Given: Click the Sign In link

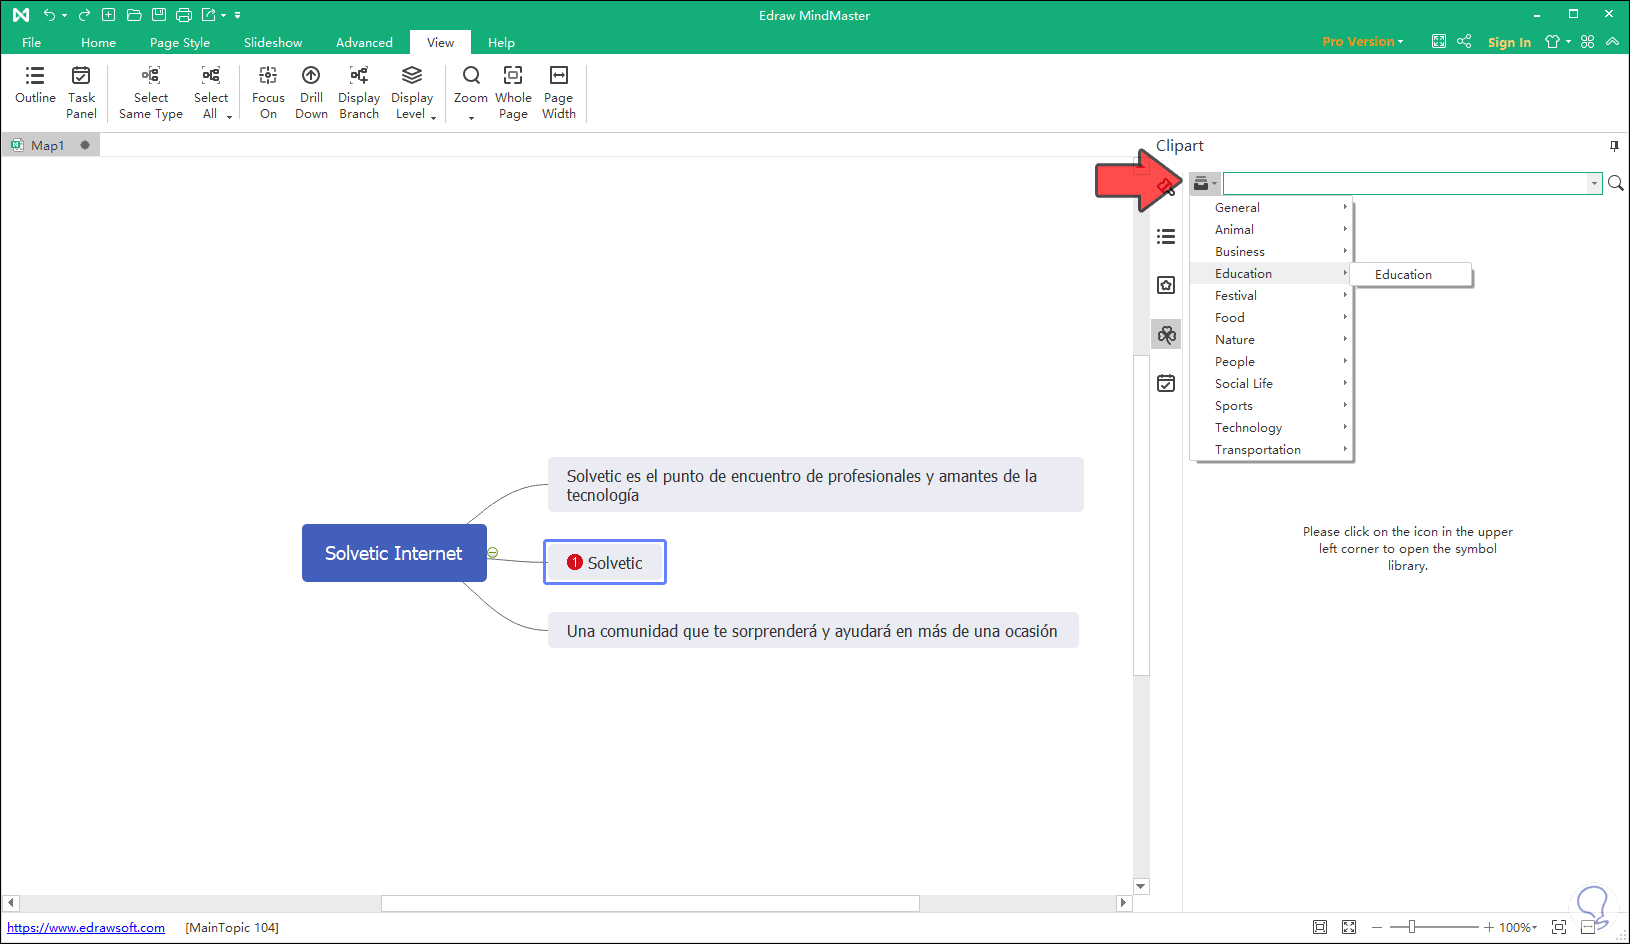Looking at the screenshot, I should click(1509, 42).
